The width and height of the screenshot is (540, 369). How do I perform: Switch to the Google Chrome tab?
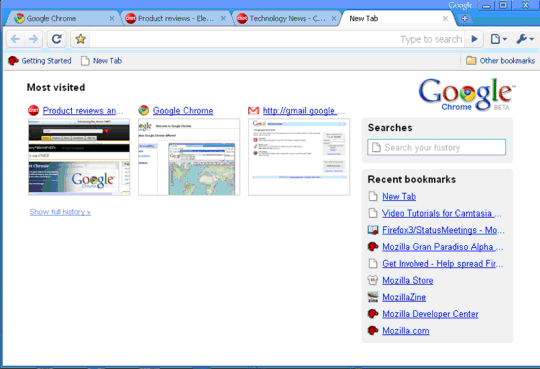point(62,19)
